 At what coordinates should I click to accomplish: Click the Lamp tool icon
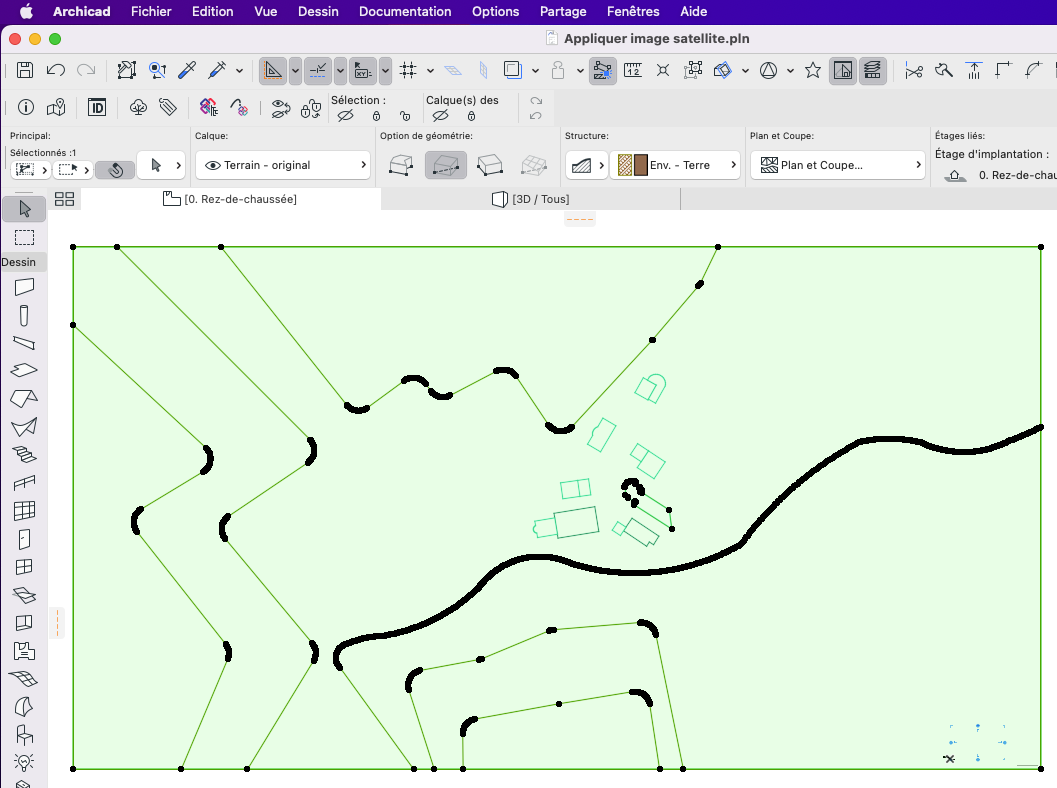[24, 762]
